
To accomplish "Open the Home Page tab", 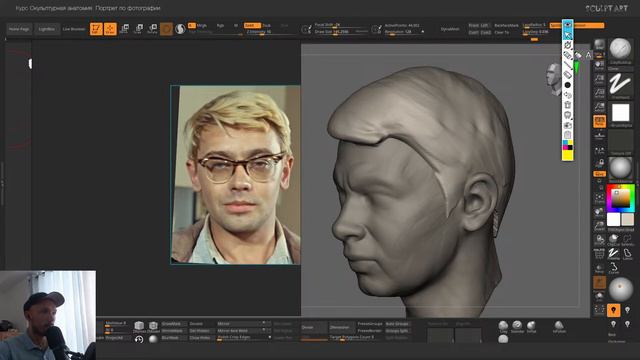I will (x=19, y=29).
